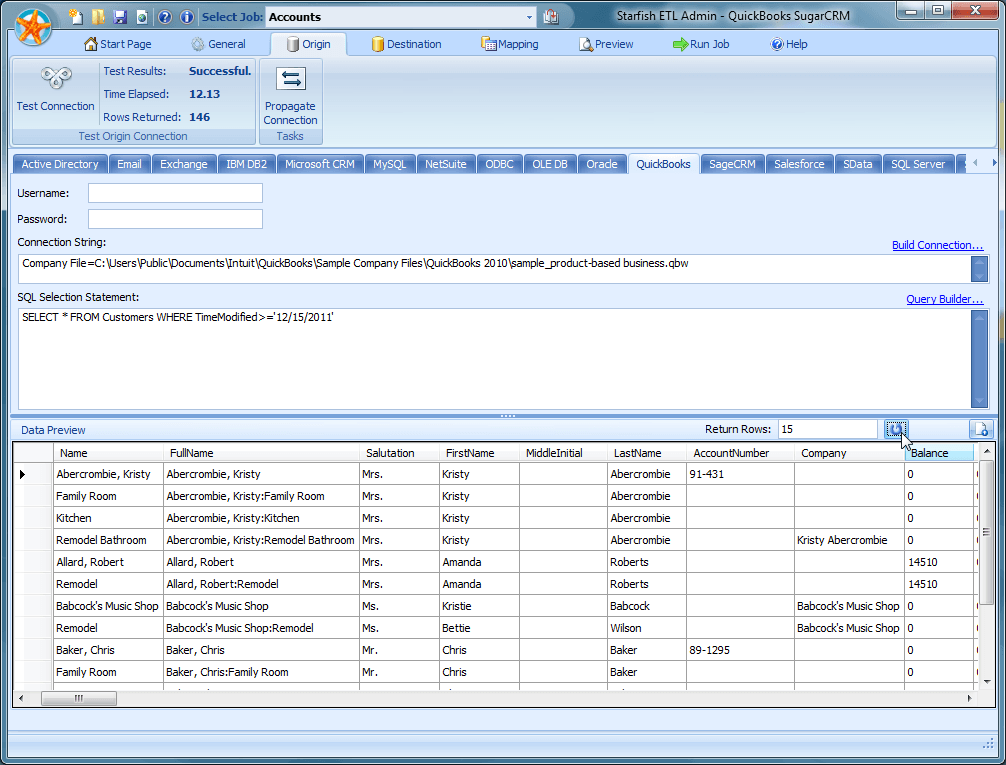Open the General ribbon tab
The image size is (1006, 765).
point(219,44)
